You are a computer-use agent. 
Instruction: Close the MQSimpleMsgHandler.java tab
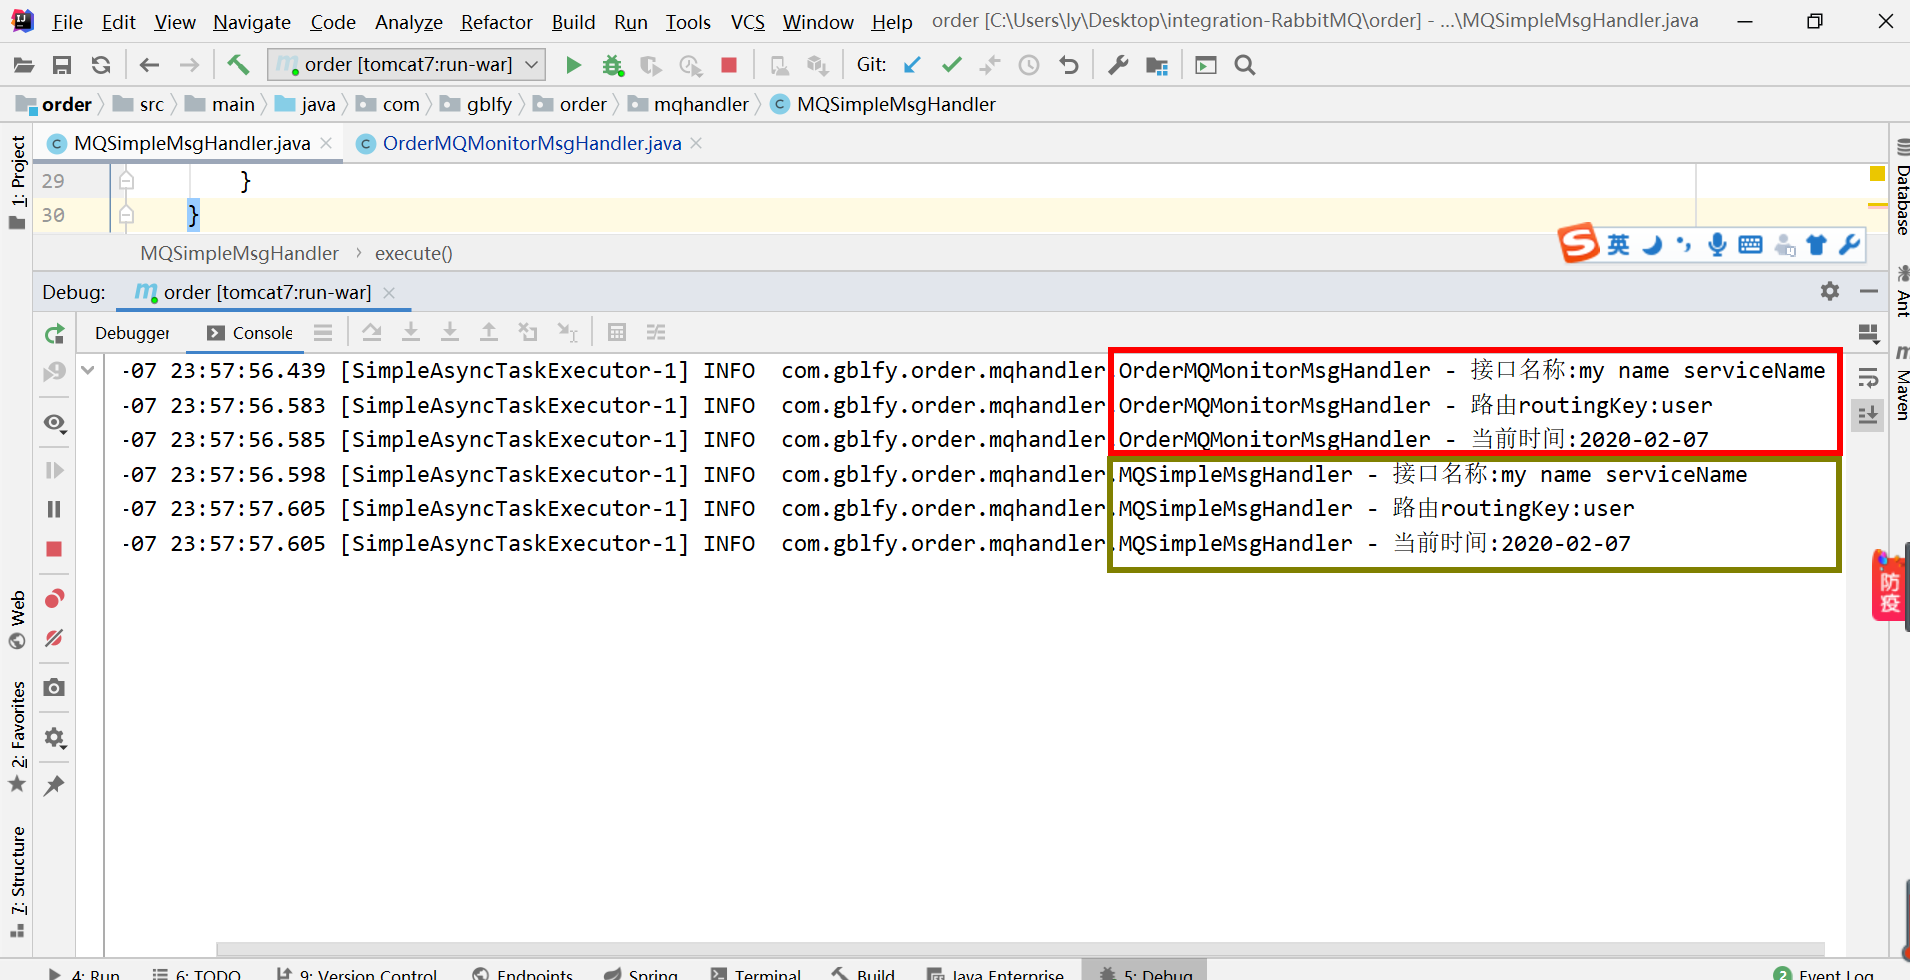(326, 144)
